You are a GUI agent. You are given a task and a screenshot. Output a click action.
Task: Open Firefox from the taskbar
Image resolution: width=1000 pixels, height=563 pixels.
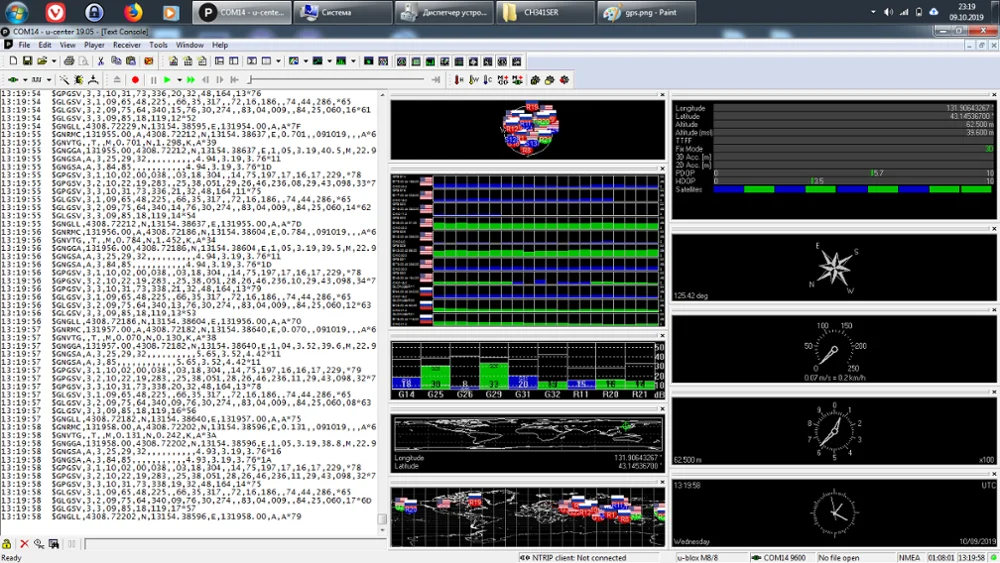(133, 12)
